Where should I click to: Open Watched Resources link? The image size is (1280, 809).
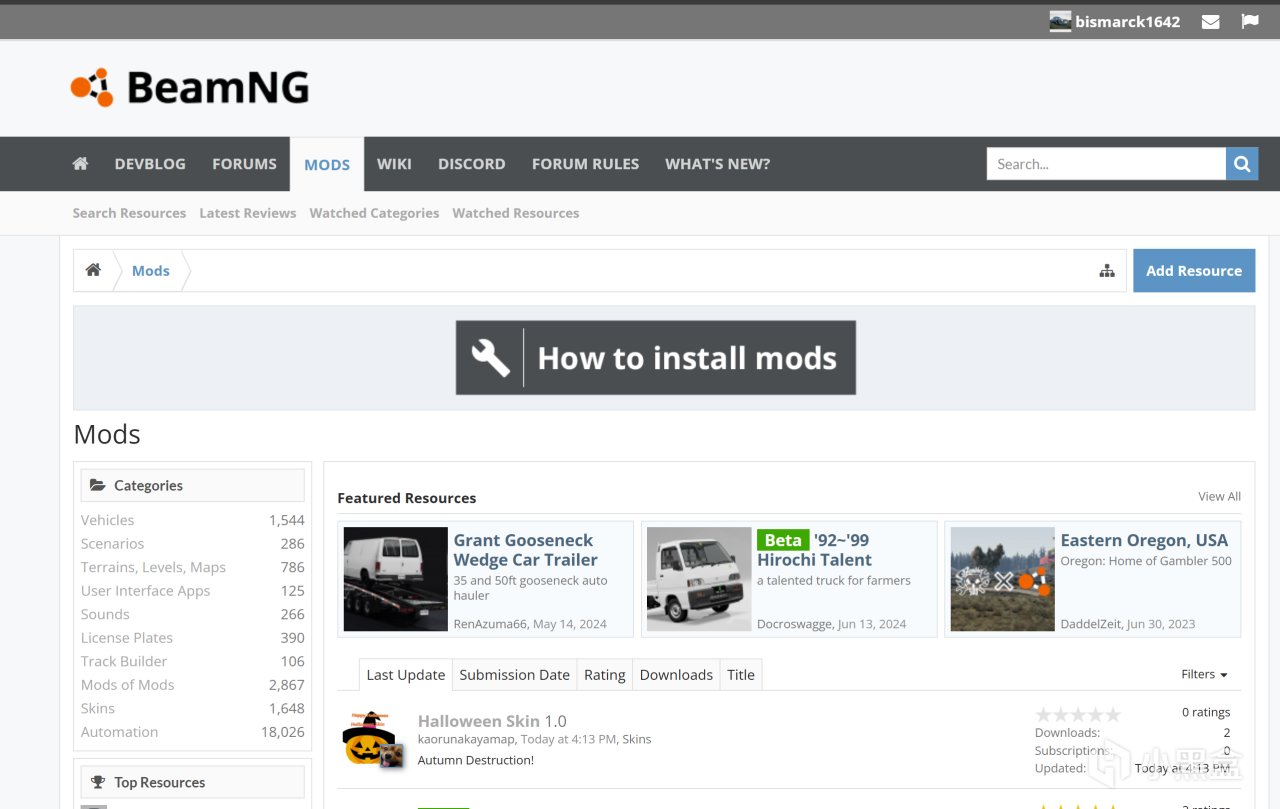[x=515, y=213]
